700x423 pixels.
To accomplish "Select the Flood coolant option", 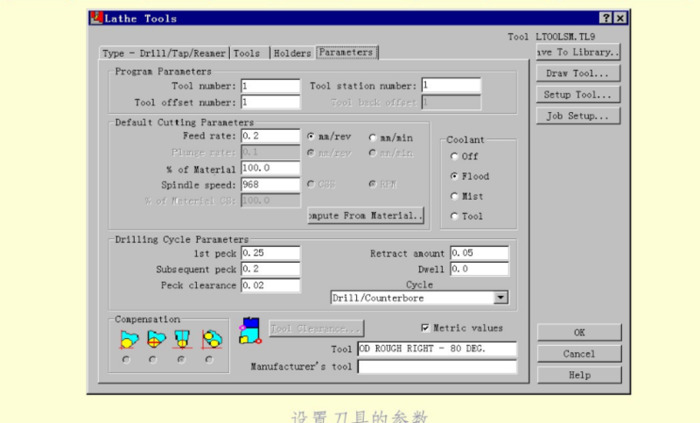I will (456, 176).
